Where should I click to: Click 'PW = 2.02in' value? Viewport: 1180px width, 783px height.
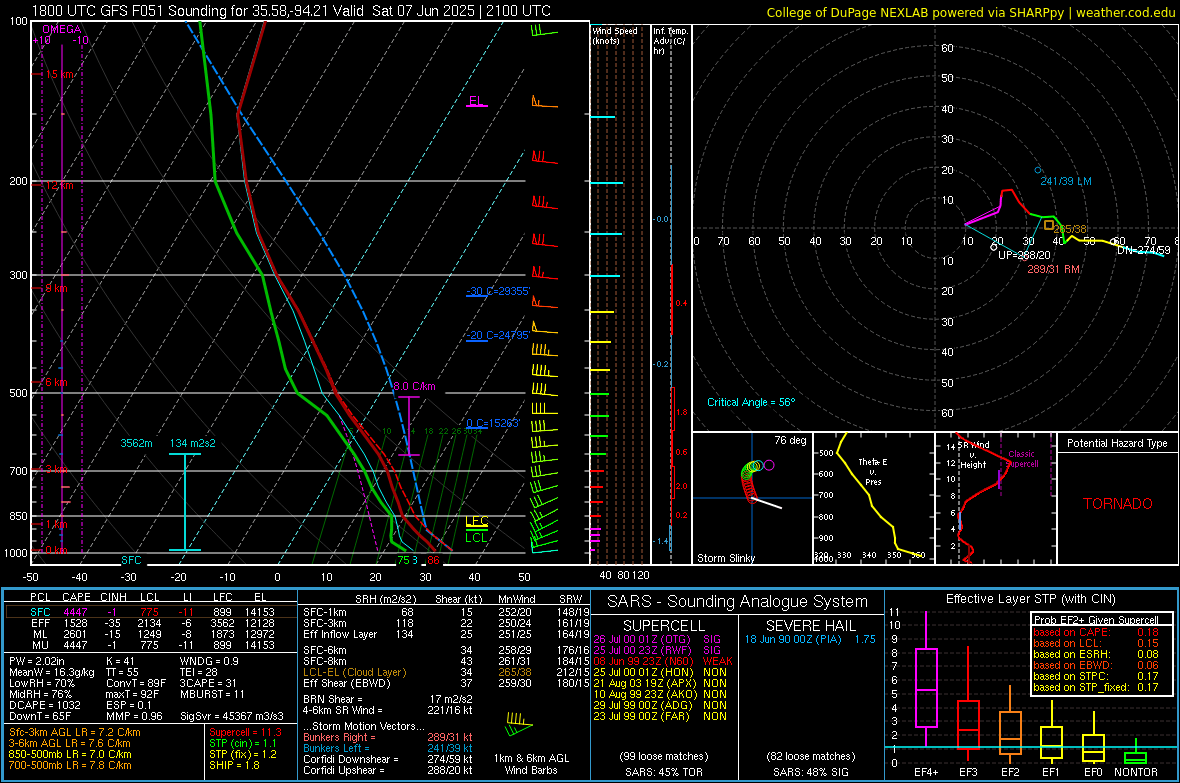click(37, 661)
